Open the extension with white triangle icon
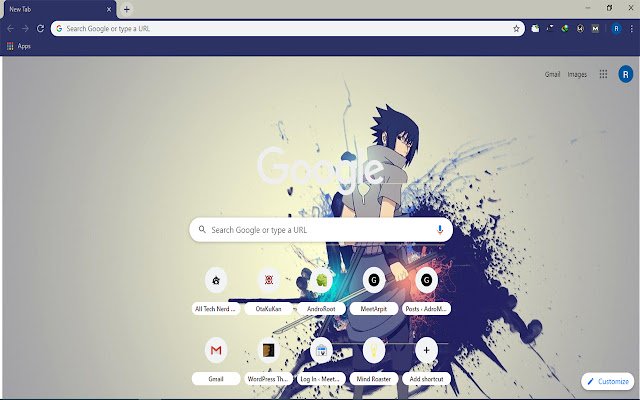 coord(550,29)
